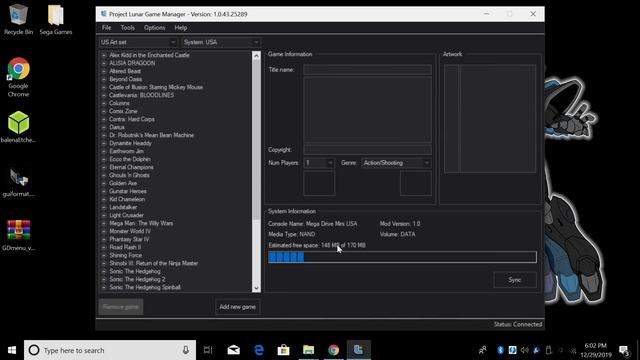Screen dimensions: 640x360
Task: Select Sonic The Hedgehog Spinball
Action: (x=145, y=287)
